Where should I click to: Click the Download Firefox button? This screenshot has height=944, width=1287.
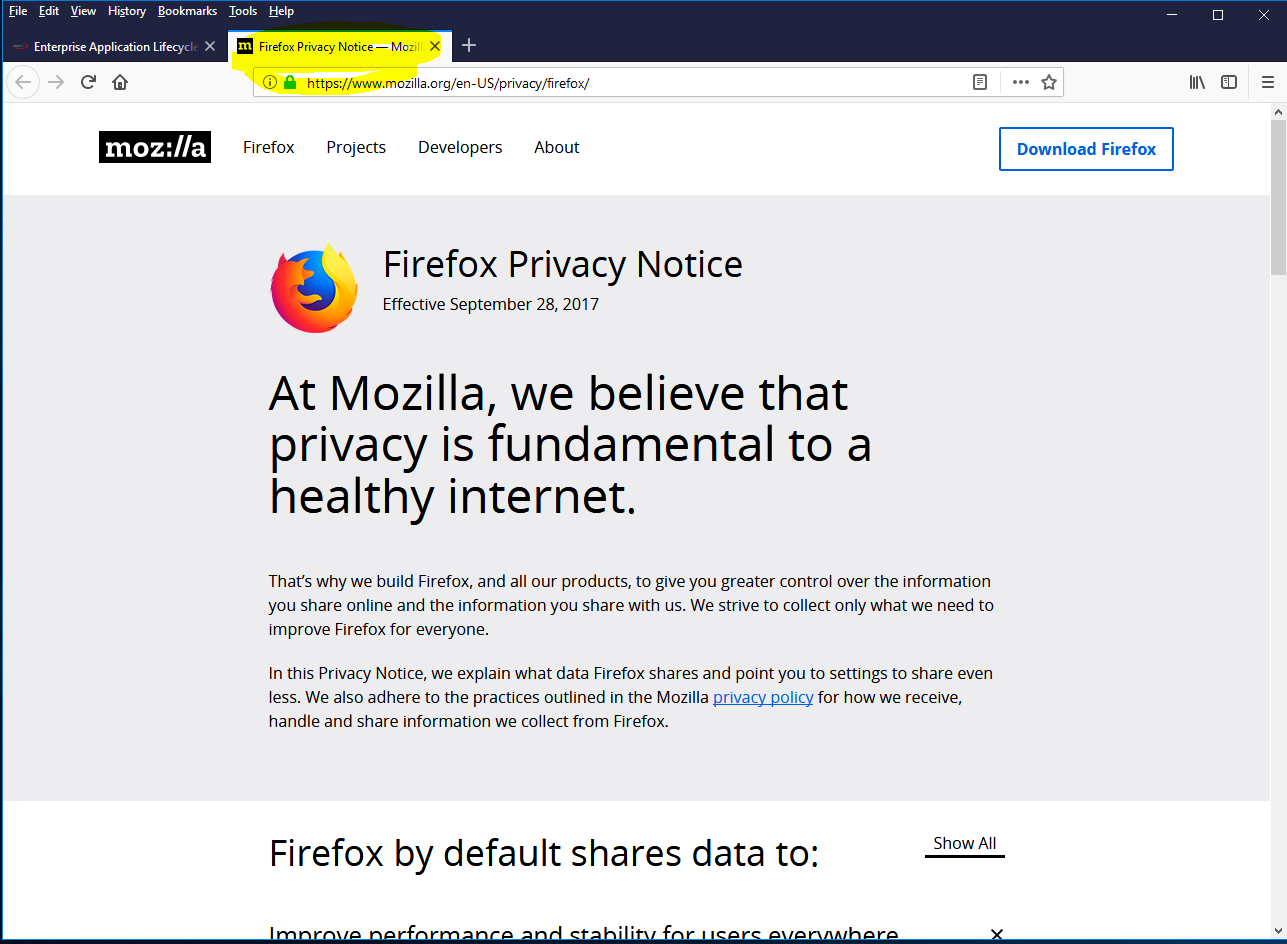coord(1086,149)
